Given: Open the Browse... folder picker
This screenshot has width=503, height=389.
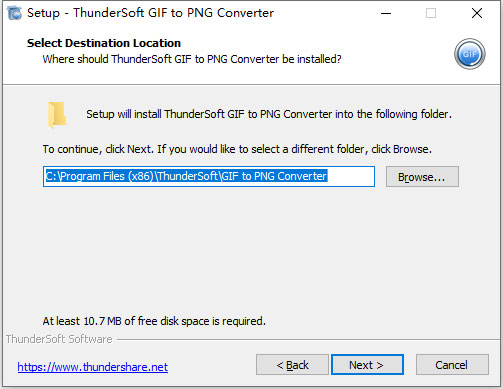Looking at the screenshot, I should 422,177.
